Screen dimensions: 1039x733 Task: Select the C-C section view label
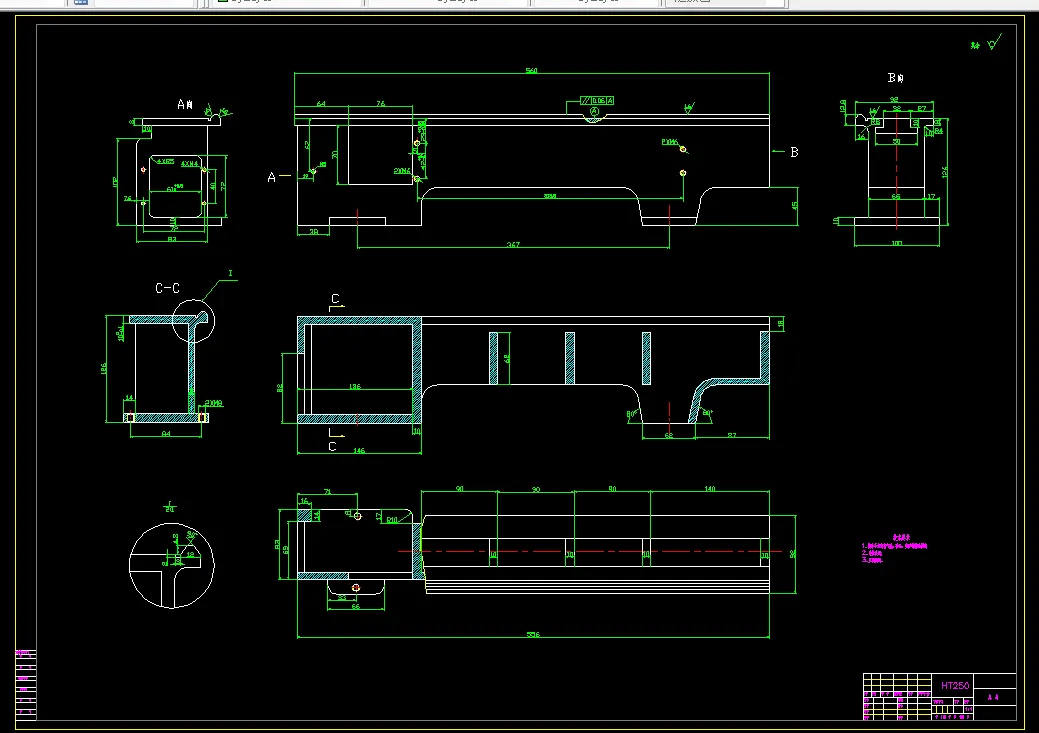point(167,288)
